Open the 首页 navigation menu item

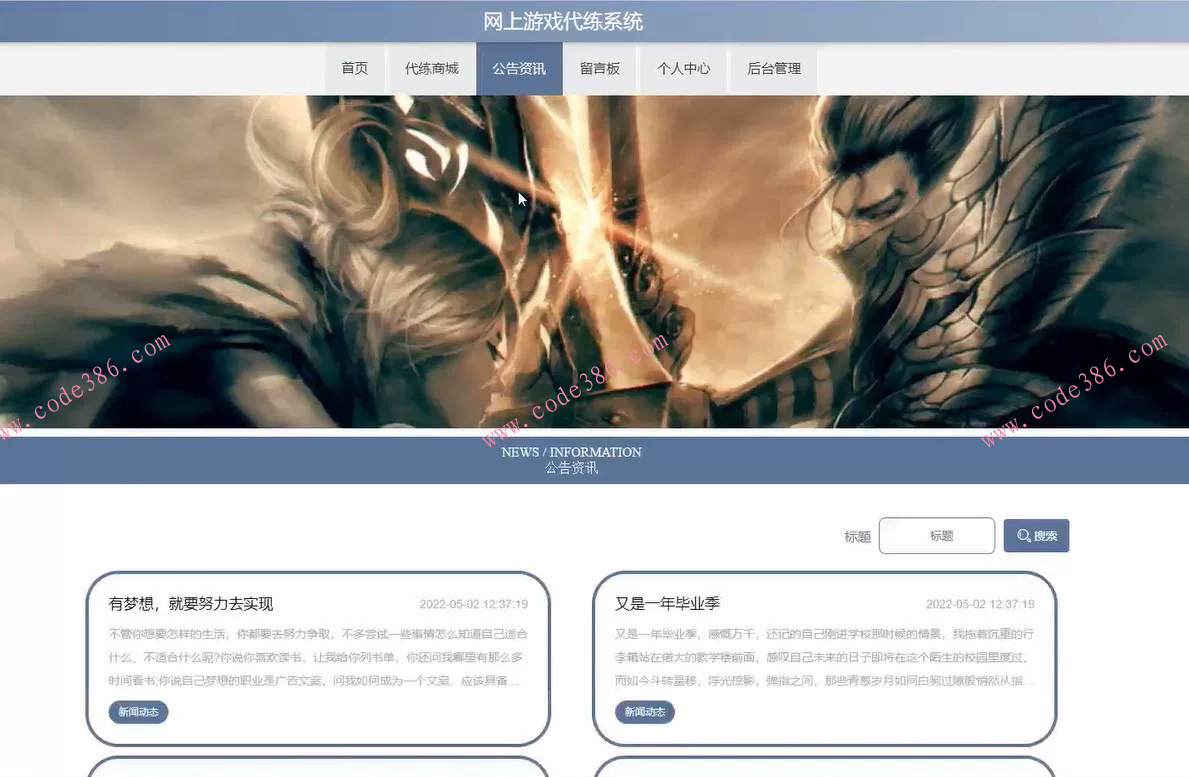pyautogui.click(x=355, y=68)
